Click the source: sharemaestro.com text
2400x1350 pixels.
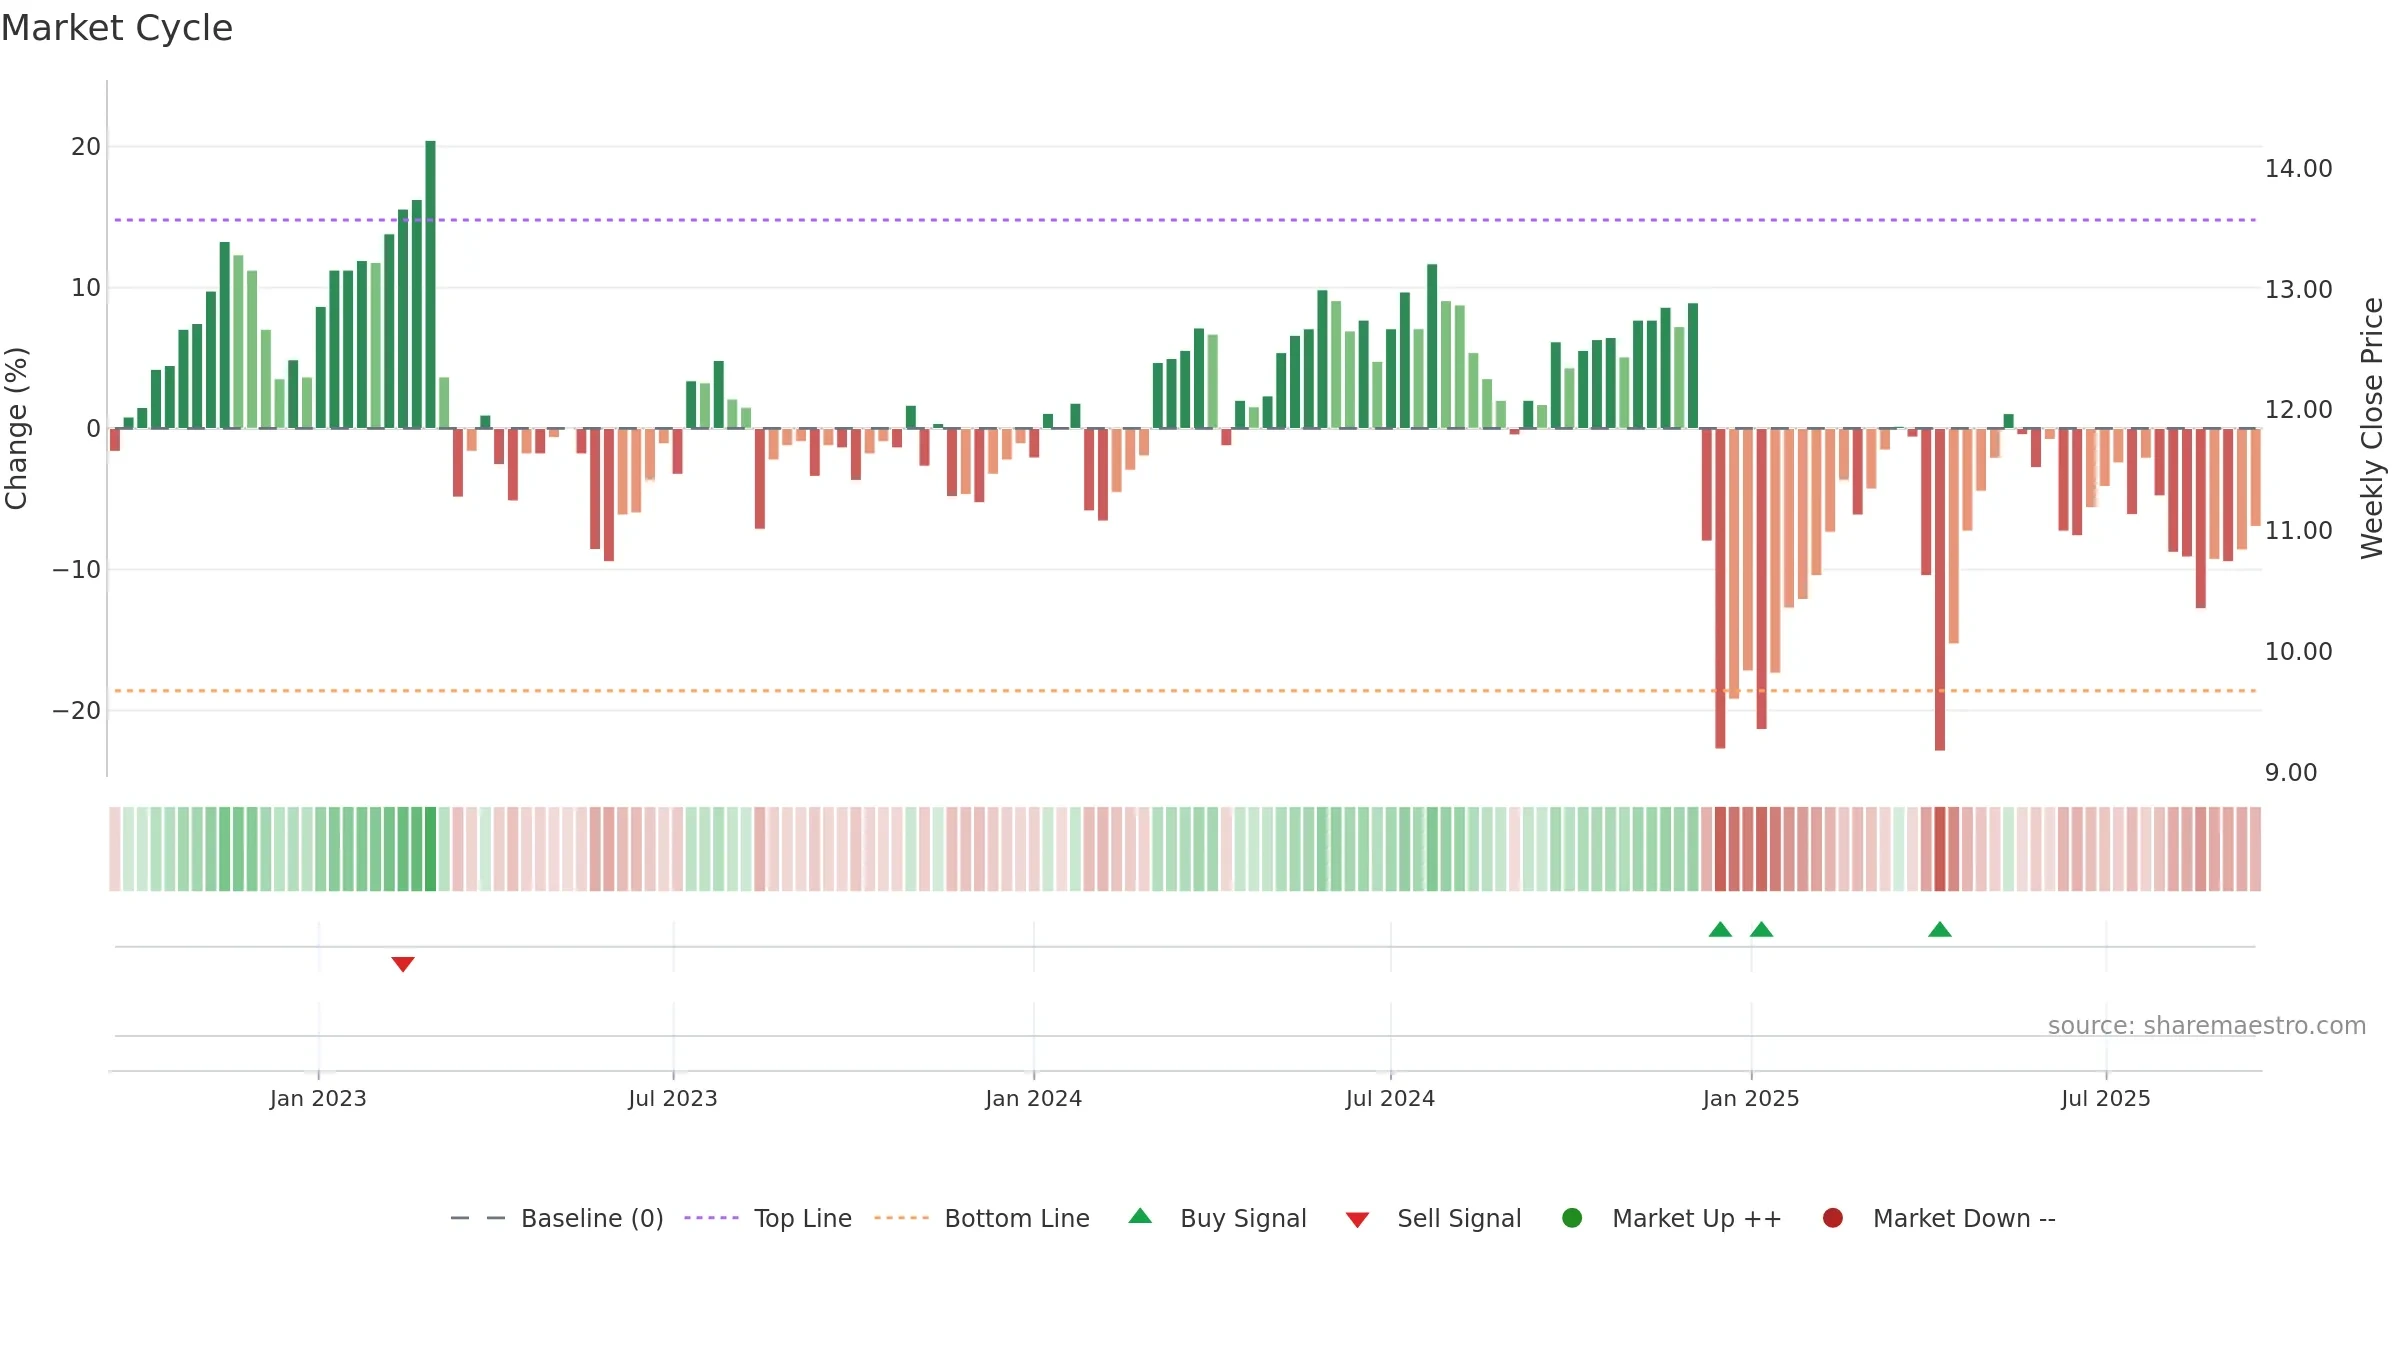click(x=2207, y=1026)
